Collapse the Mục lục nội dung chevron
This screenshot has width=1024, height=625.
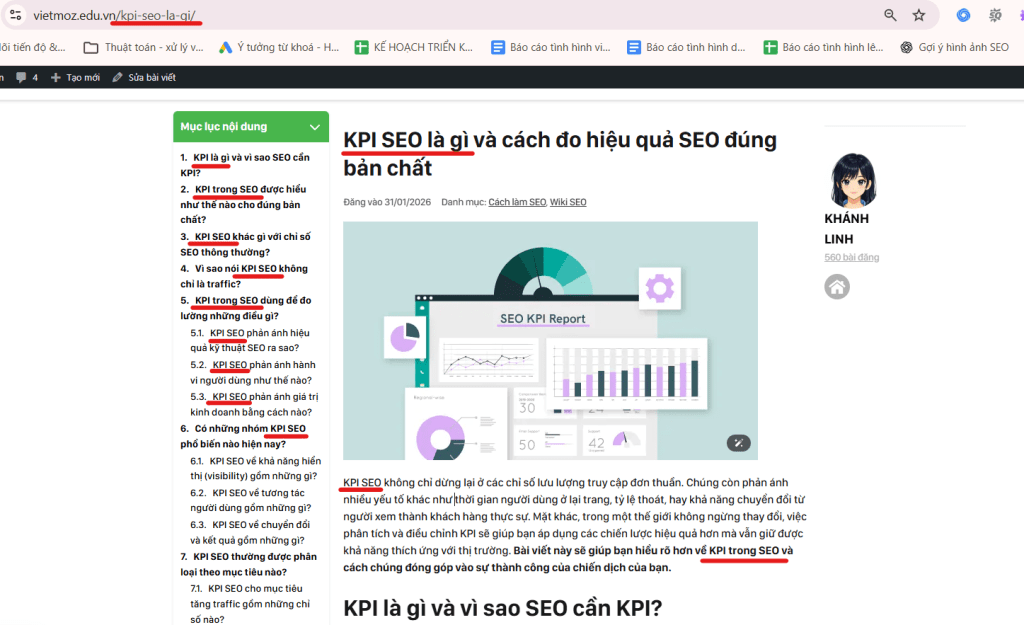pyautogui.click(x=315, y=127)
